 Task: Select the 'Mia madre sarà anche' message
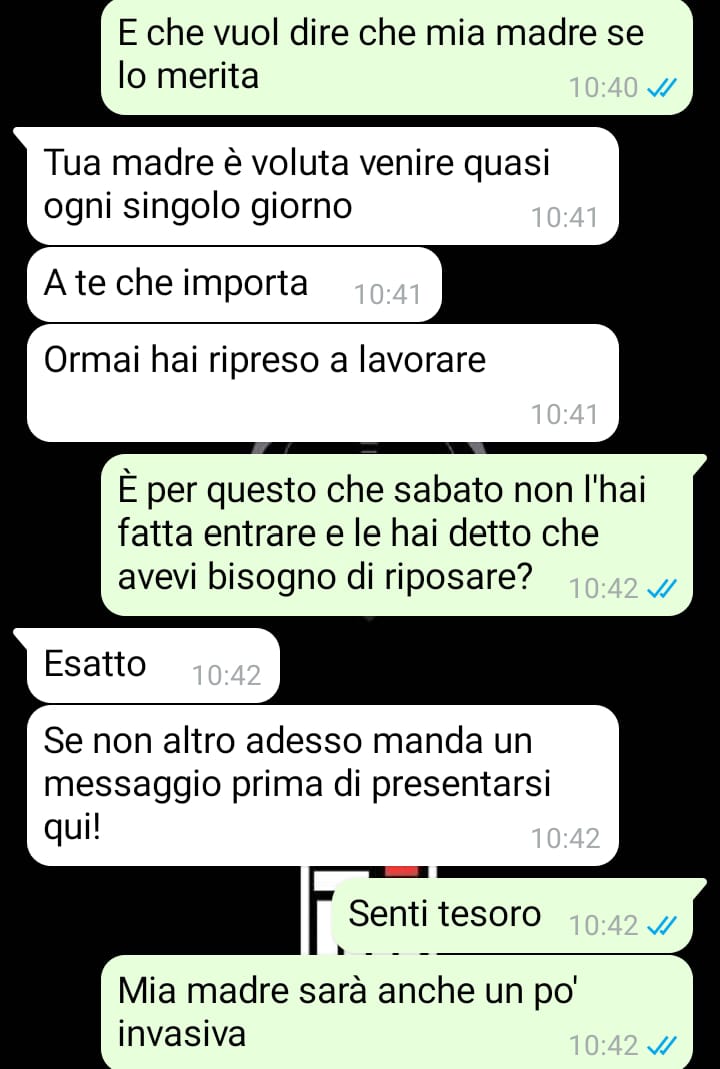(397, 1012)
